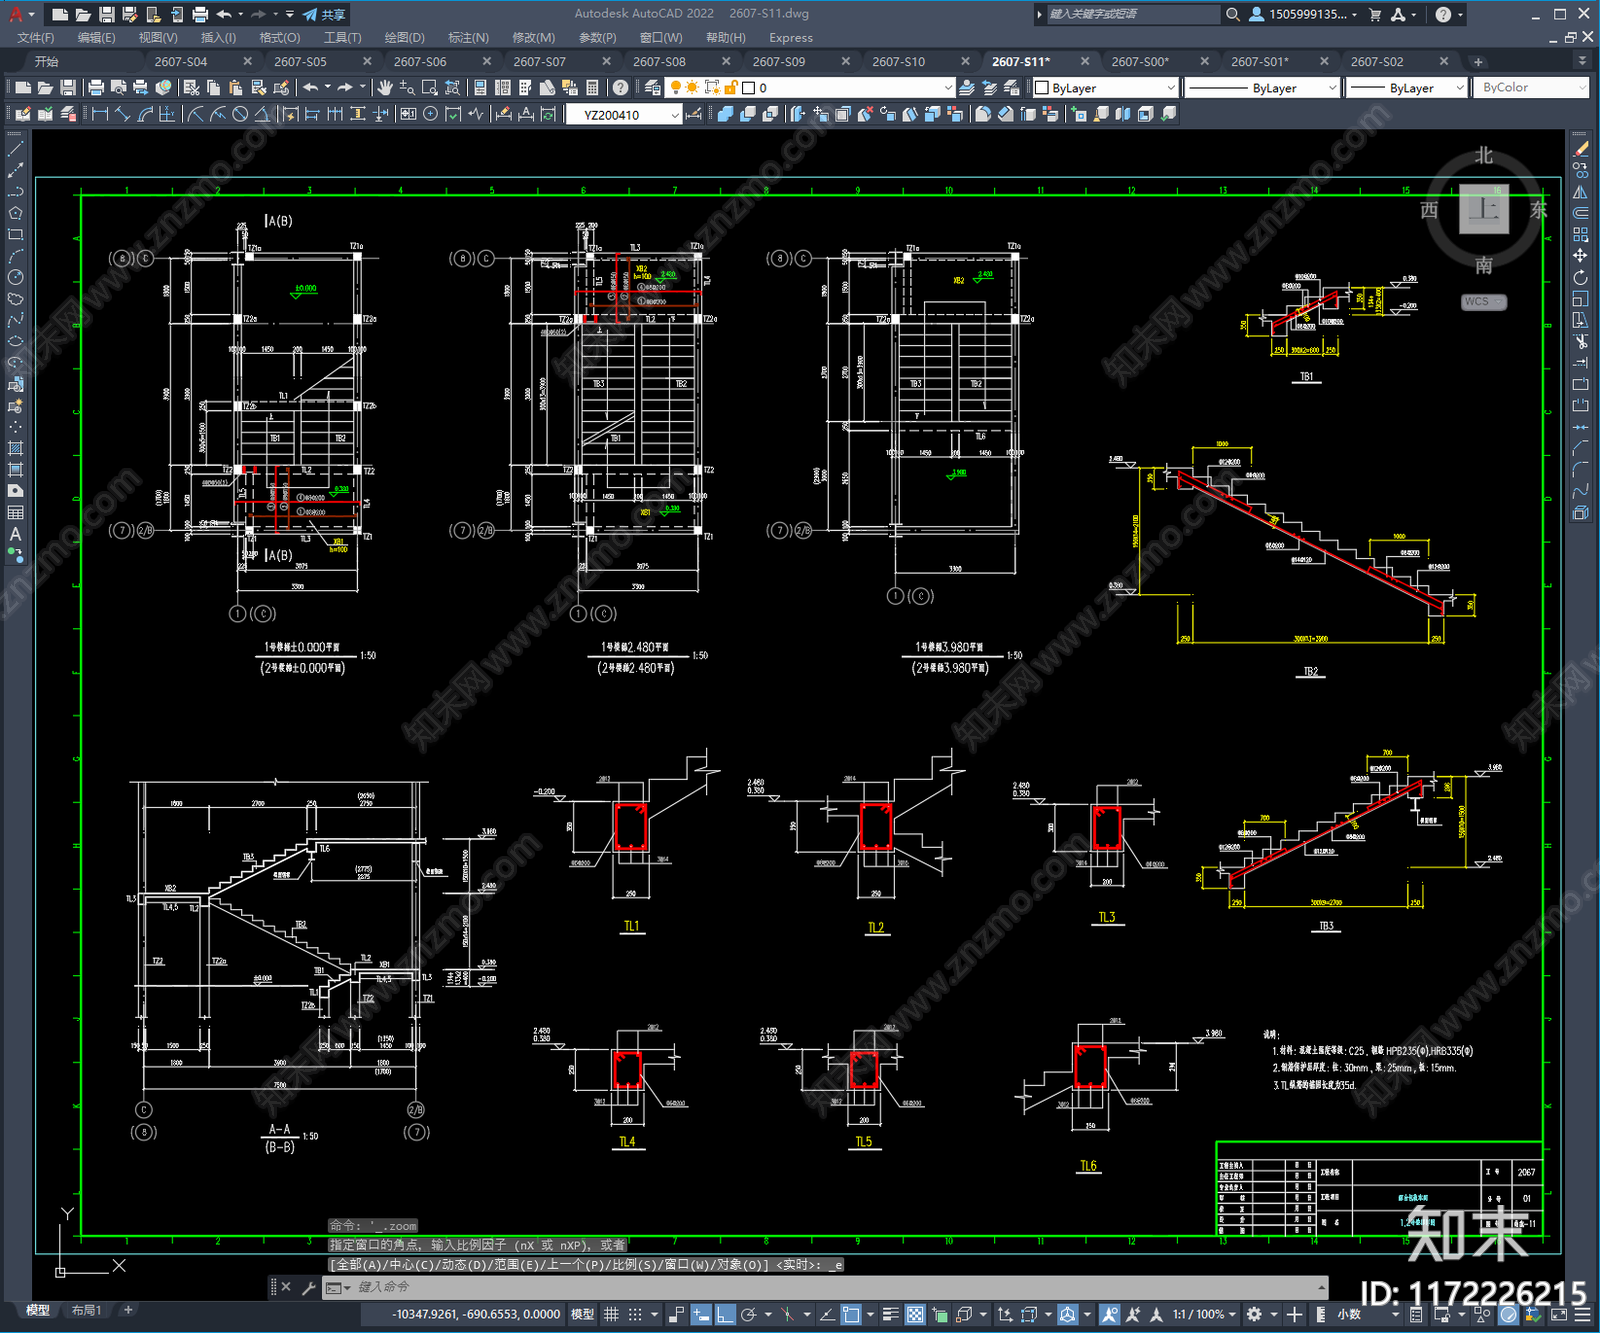Open the Help question mark icon
Viewport: 1600px width, 1333px height.
click(x=621, y=88)
